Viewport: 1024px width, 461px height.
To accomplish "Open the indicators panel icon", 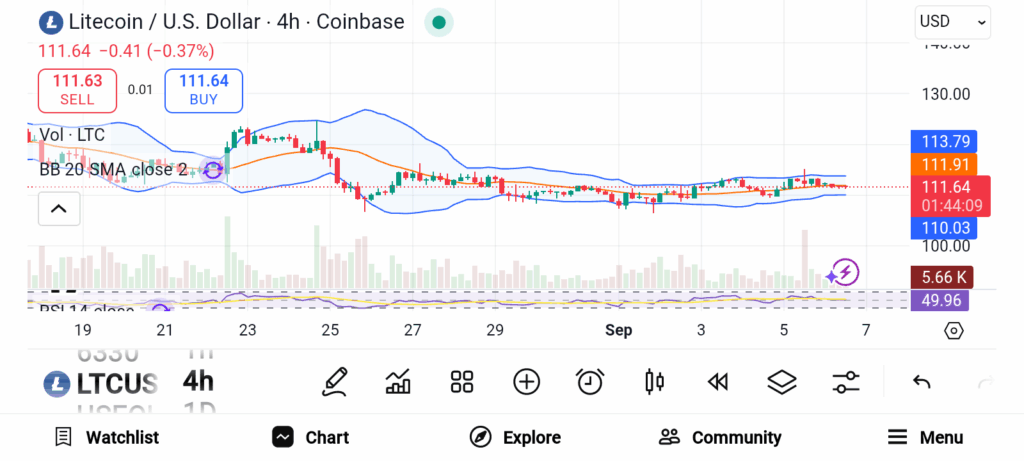I will click(x=398, y=381).
